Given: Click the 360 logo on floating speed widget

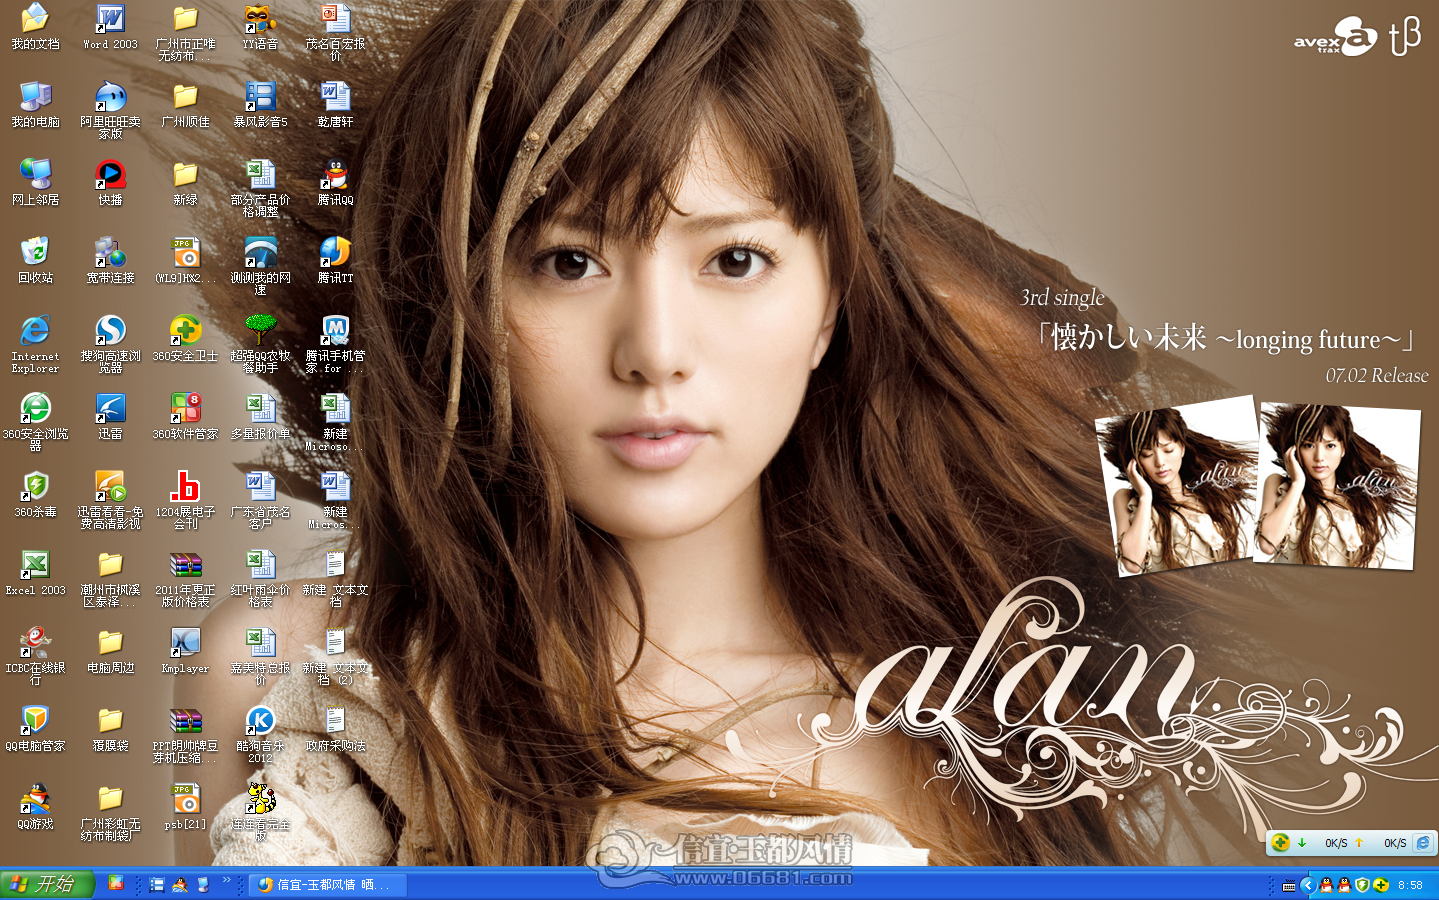Looking at the screenshot, I should tap(1280, 843).
